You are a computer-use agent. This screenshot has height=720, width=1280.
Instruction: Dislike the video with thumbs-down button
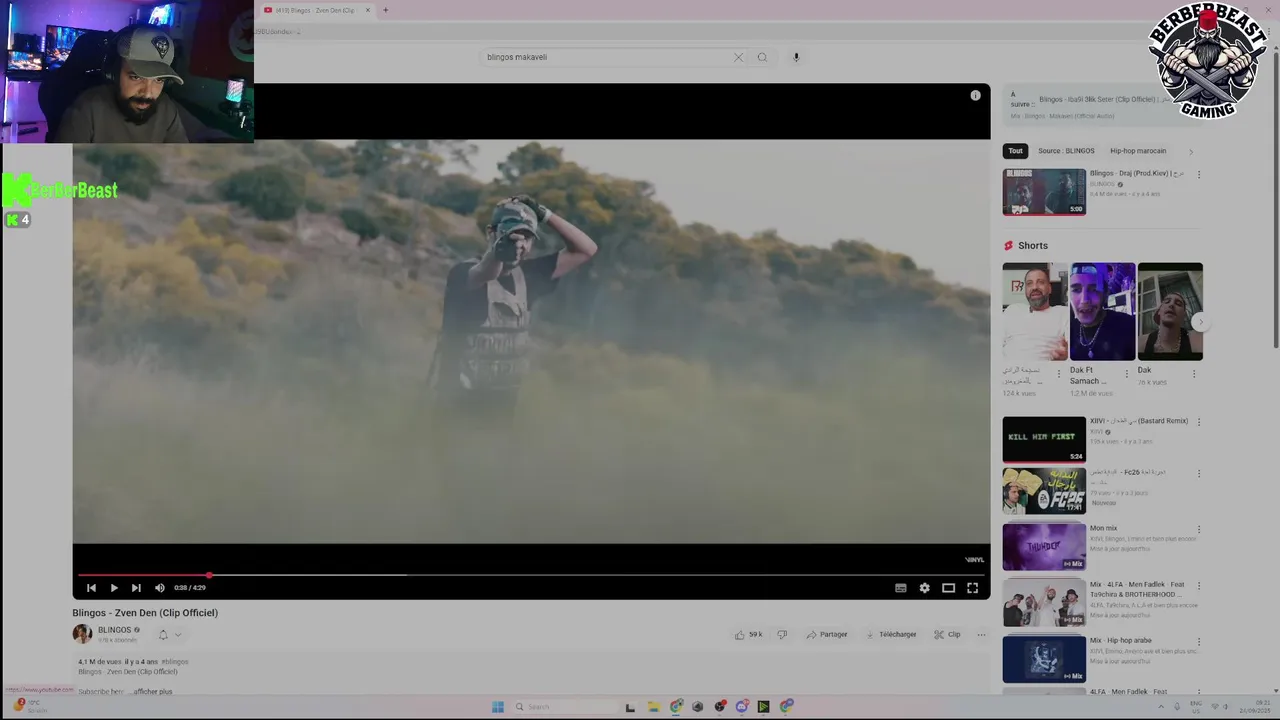pyautogui.click(x=782, y=634)
